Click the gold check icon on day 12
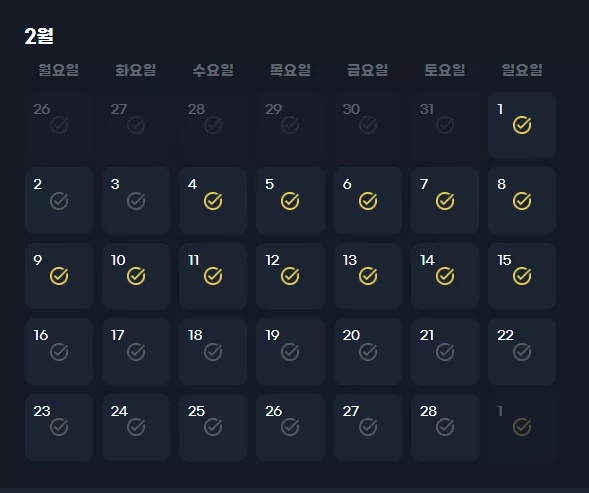The image size is (589, 493). coord(290,276)
